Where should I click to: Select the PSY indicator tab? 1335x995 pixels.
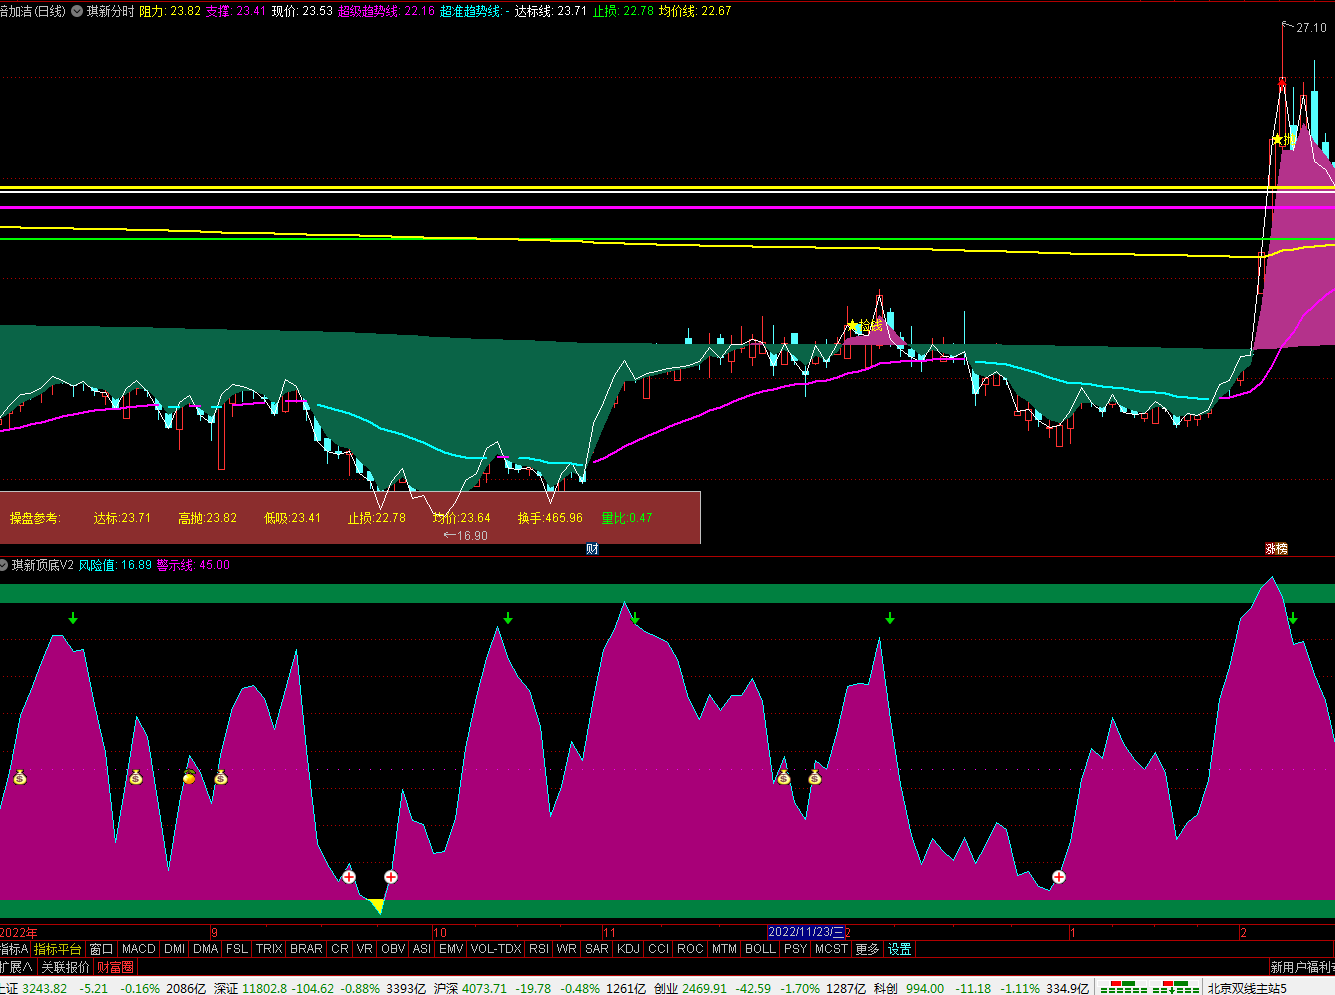(796, 949)
